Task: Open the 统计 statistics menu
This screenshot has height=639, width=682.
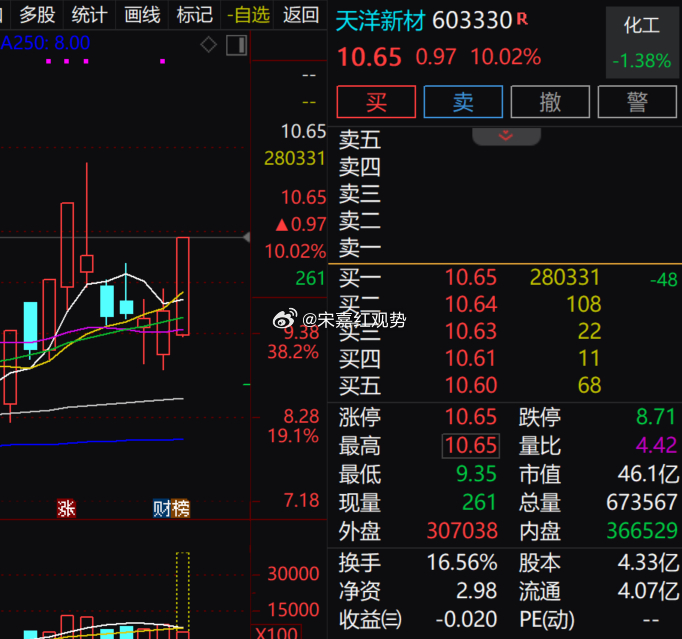Action: pos(89,15)
